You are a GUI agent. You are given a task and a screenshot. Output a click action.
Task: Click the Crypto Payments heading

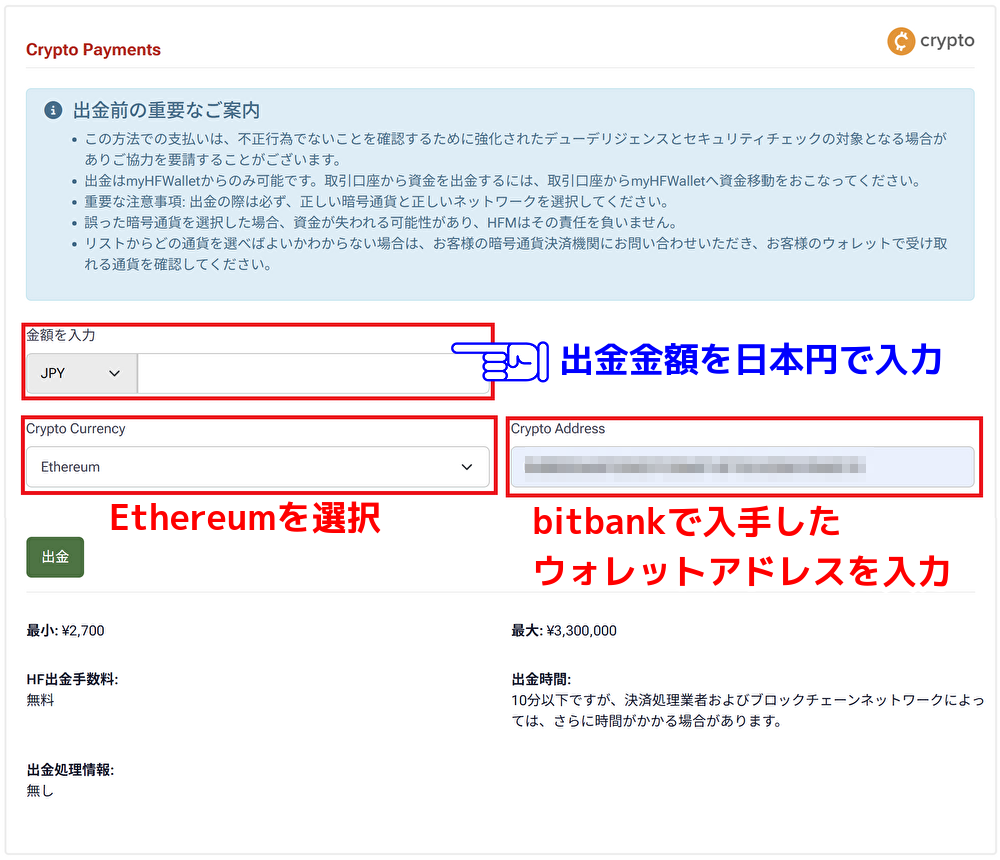coord(93,50)
